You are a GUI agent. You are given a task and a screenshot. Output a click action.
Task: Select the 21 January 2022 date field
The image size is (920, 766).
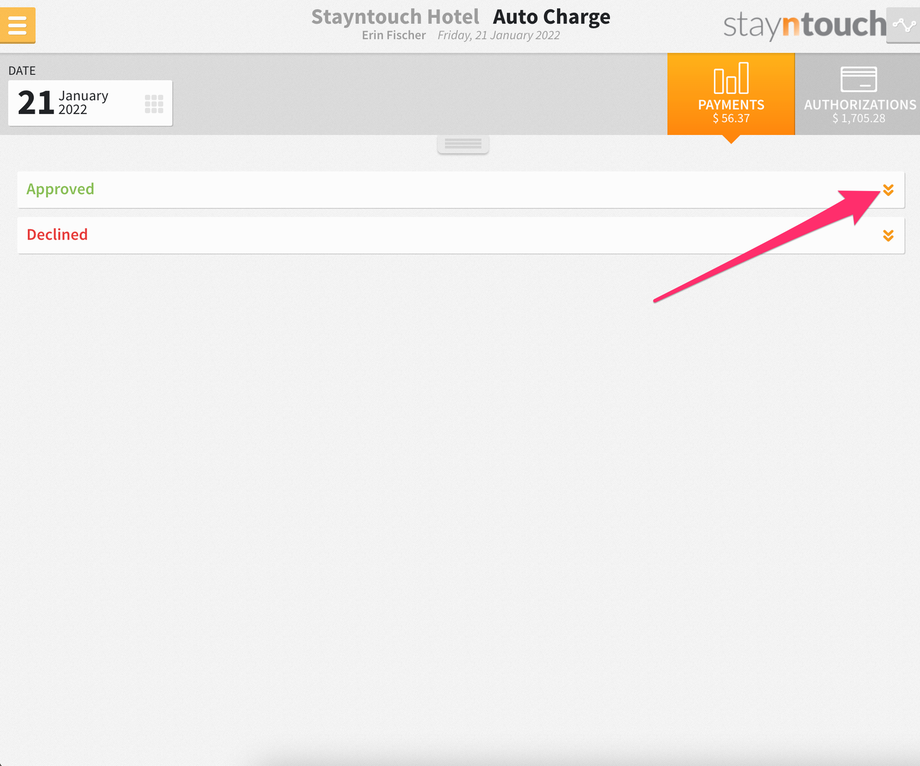tap(90, 103)
